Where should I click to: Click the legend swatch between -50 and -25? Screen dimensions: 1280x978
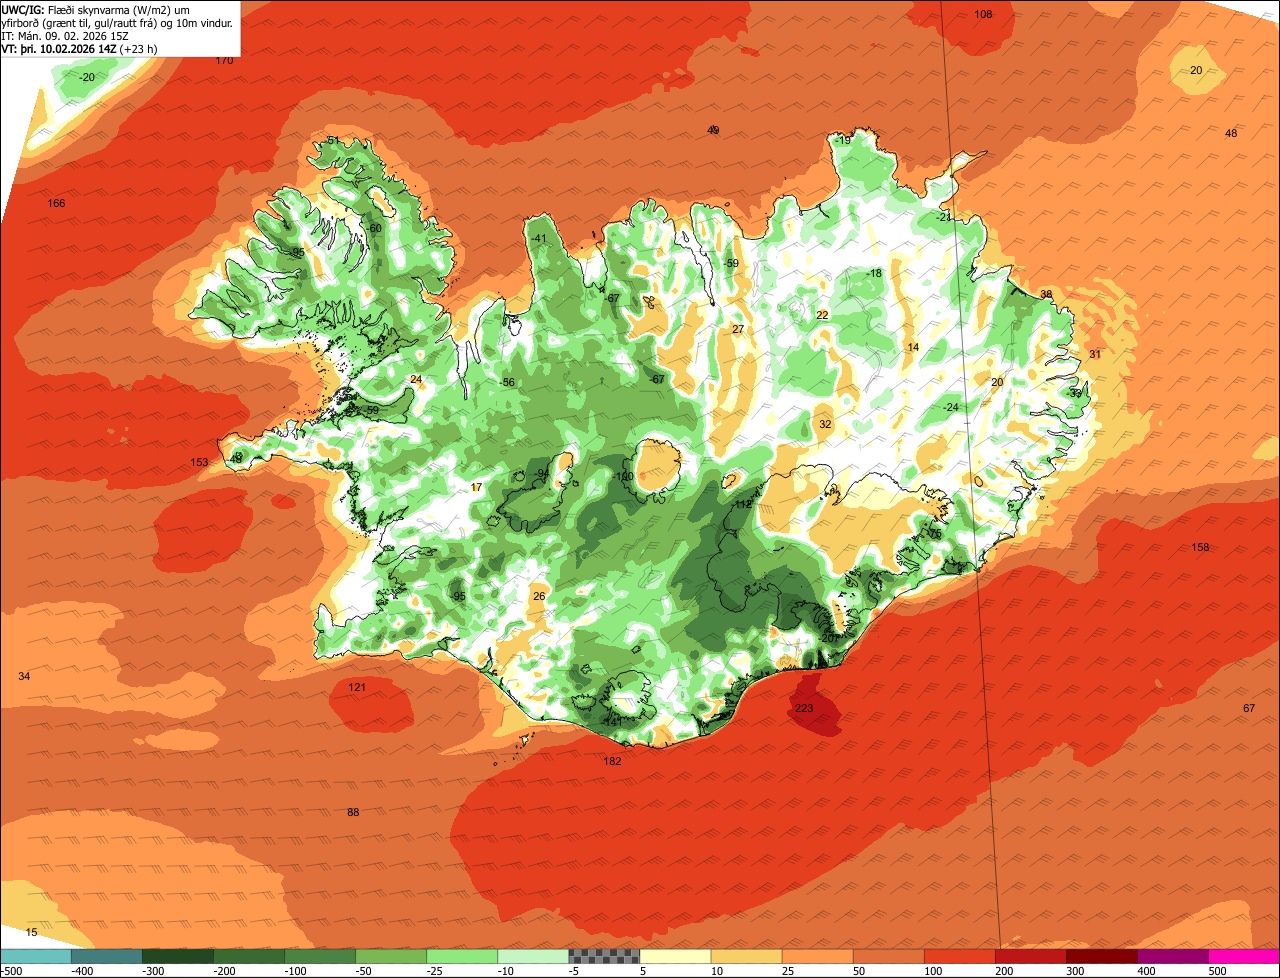click(x=391, y=956)
